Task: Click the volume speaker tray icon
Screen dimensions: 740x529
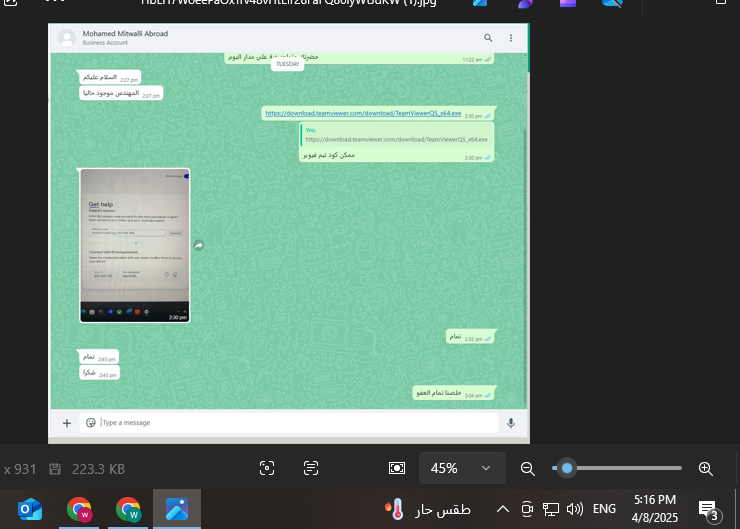Action: pyautogui.click(x=575, y=509)
